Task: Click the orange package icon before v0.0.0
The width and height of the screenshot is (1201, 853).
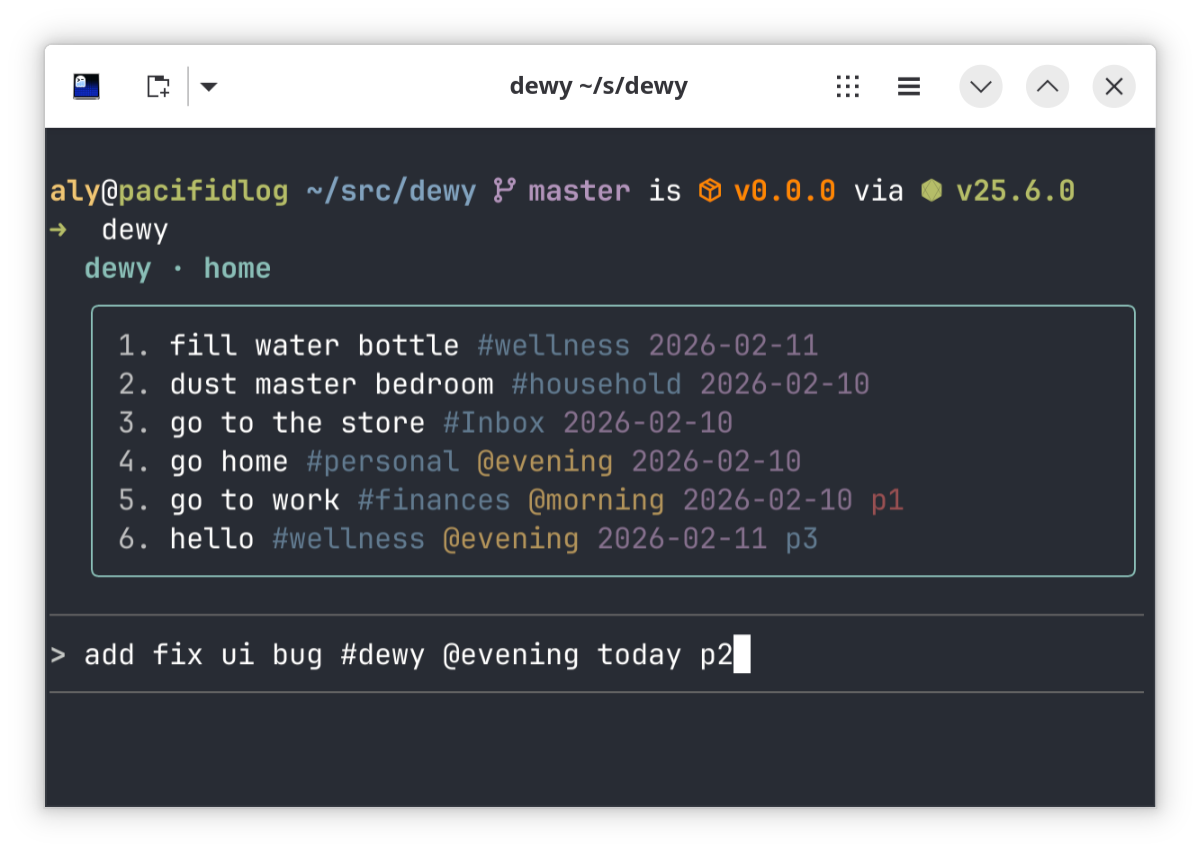Action: click(x=710, y=190)
